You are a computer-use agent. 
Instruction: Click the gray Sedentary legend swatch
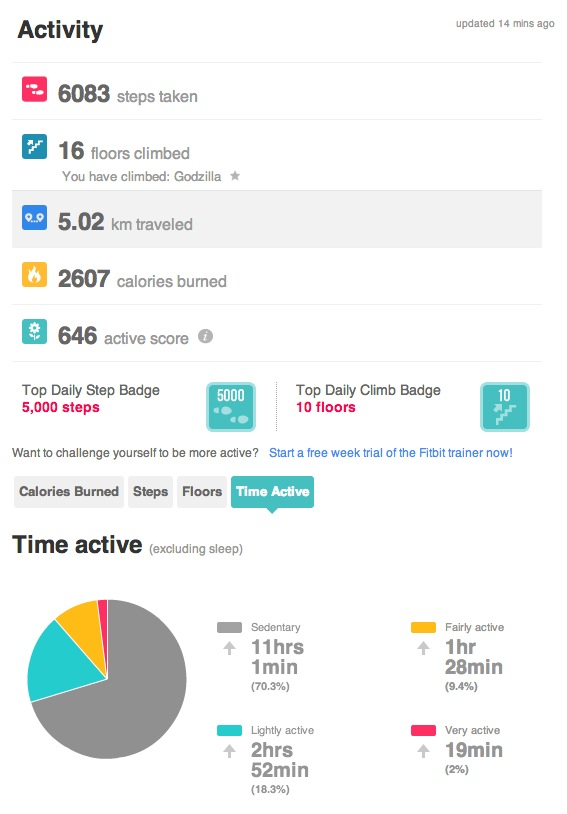click(230, 627)
